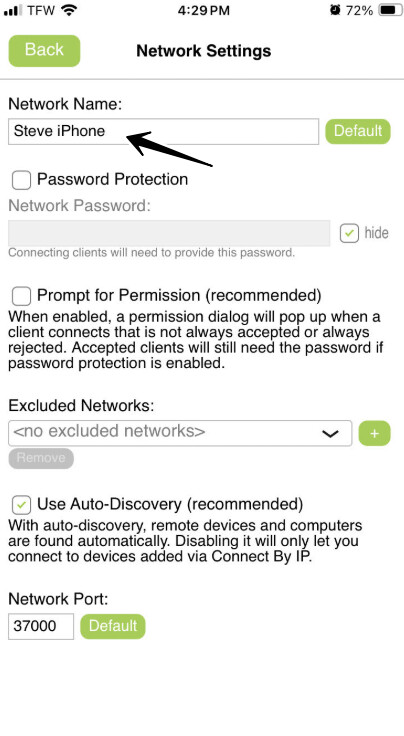Tap the battery icon in status bar
Screen dimensions: 404x736
tap(390, 10)
